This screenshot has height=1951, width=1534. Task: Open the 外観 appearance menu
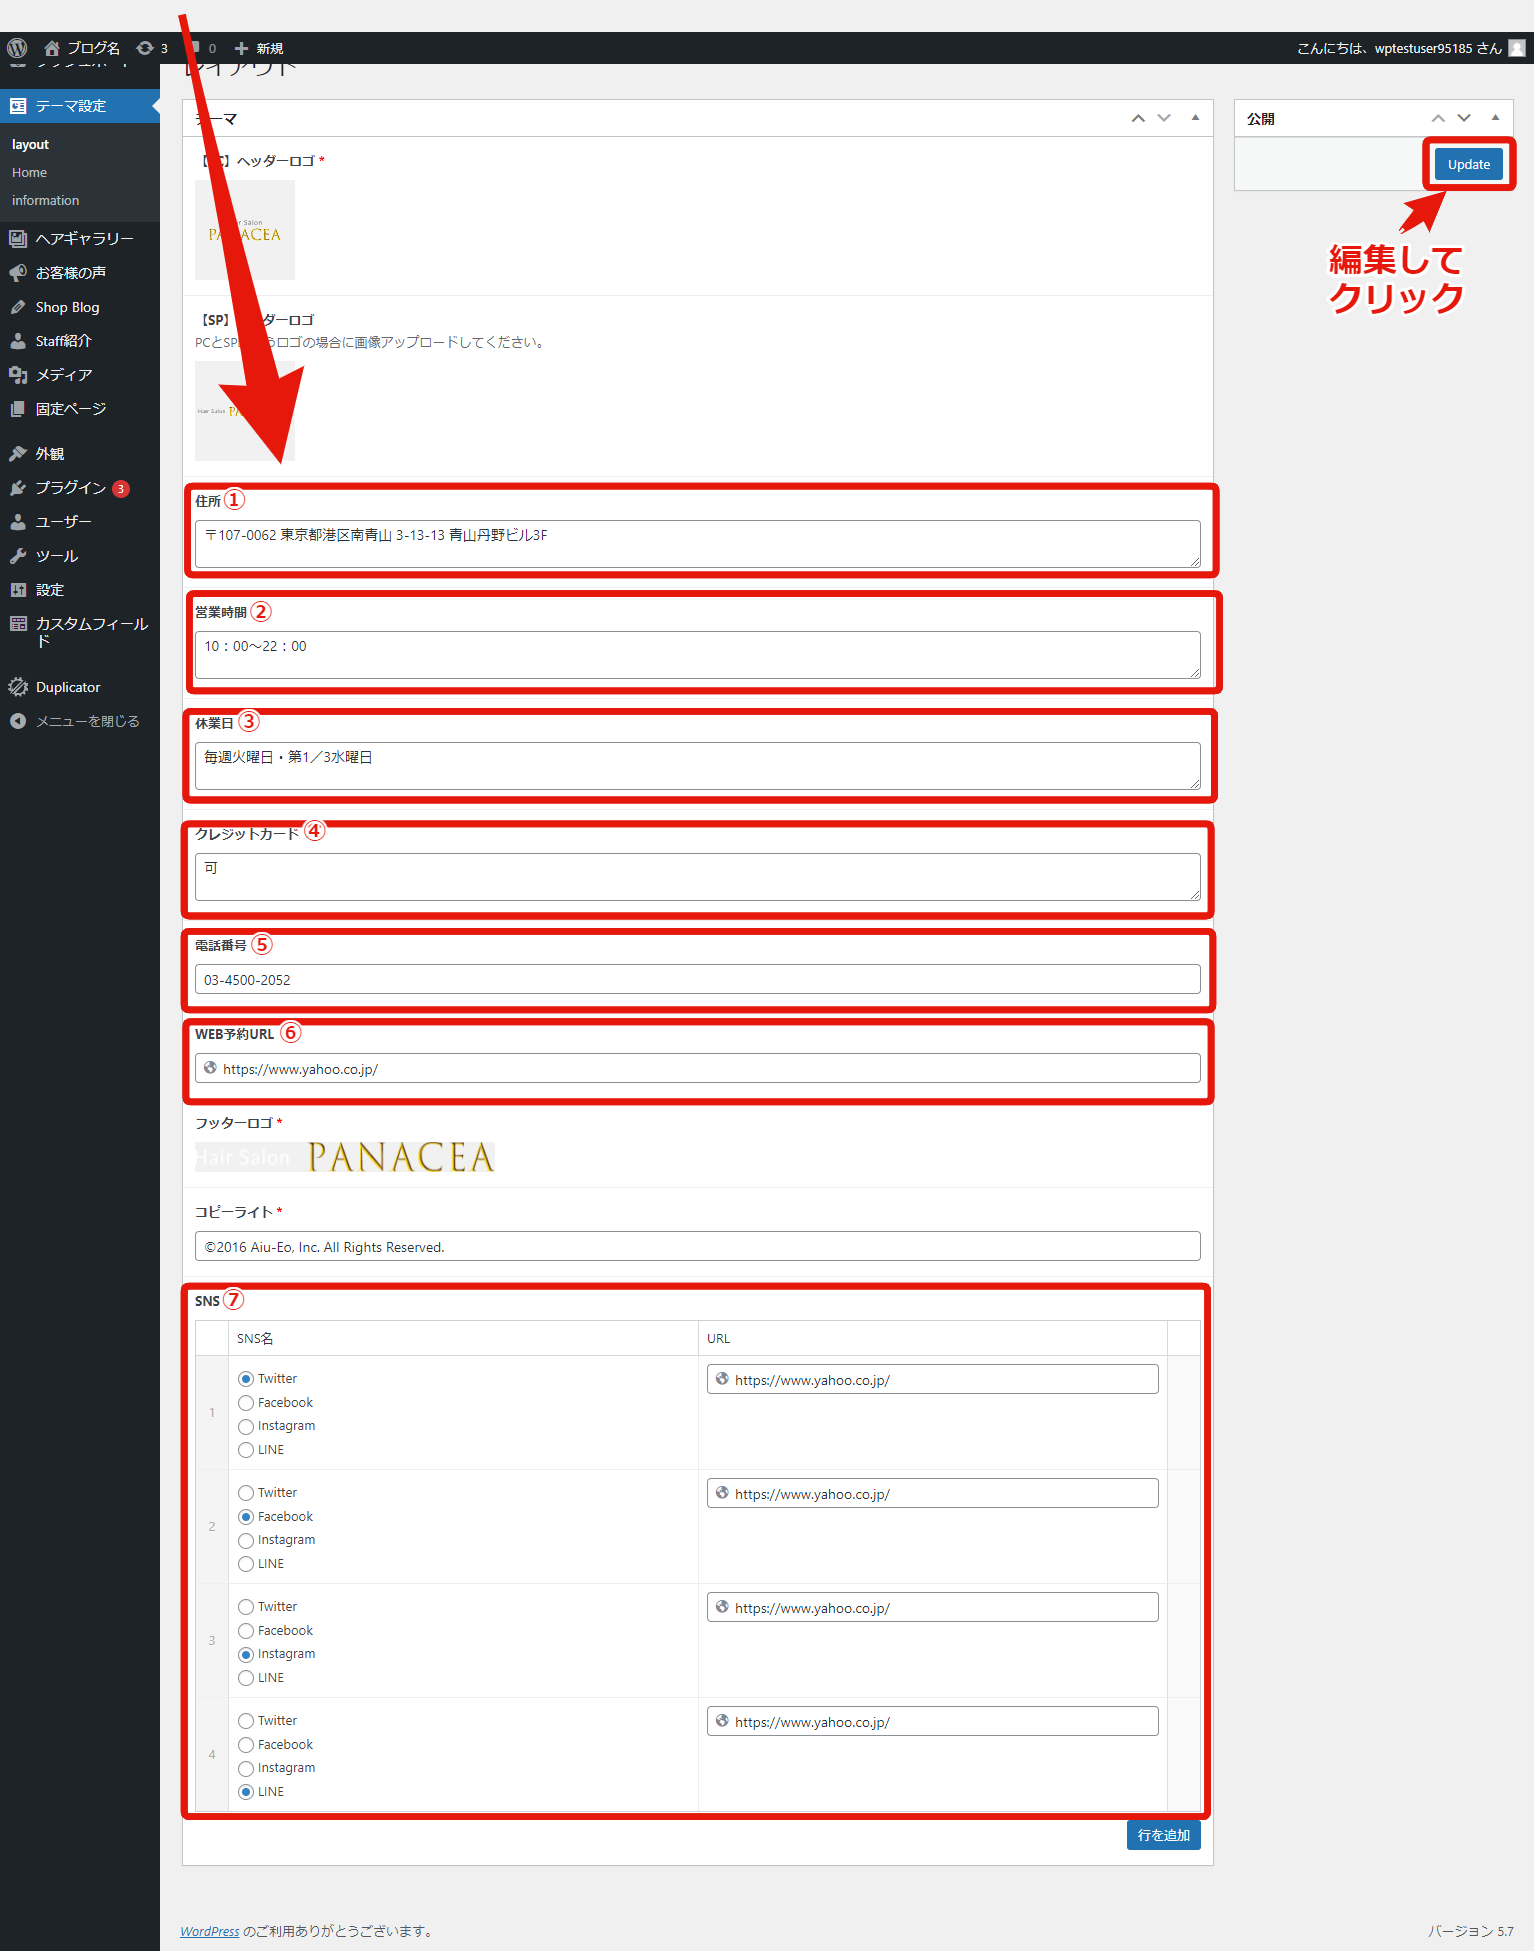coord(50,454)
